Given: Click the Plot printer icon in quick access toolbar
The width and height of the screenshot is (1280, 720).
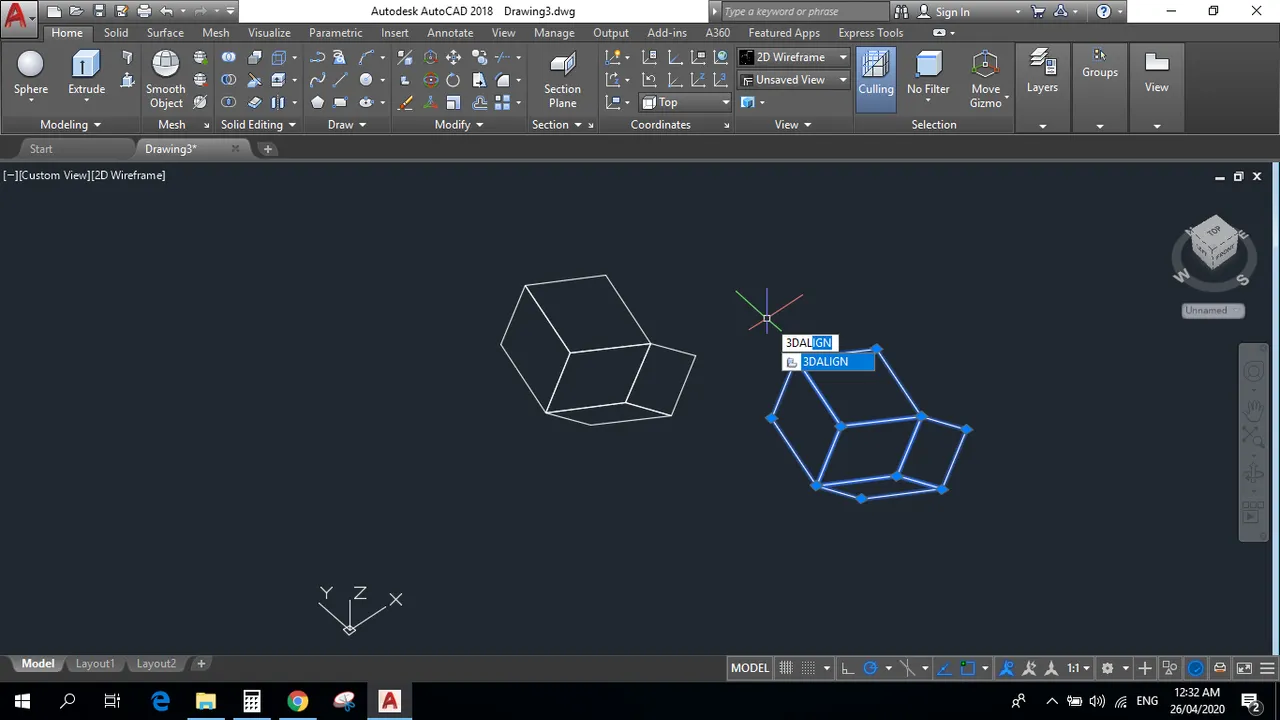Looking at the screenshot, I should pos(144,12).
